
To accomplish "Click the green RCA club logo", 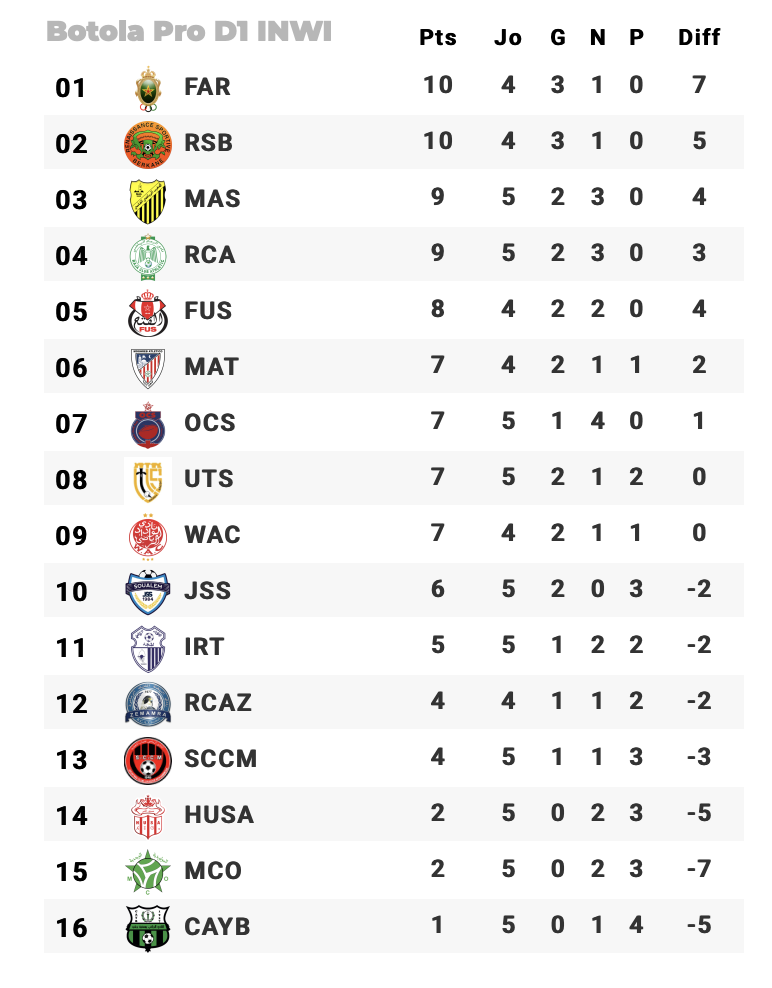I will coord(148,256).
